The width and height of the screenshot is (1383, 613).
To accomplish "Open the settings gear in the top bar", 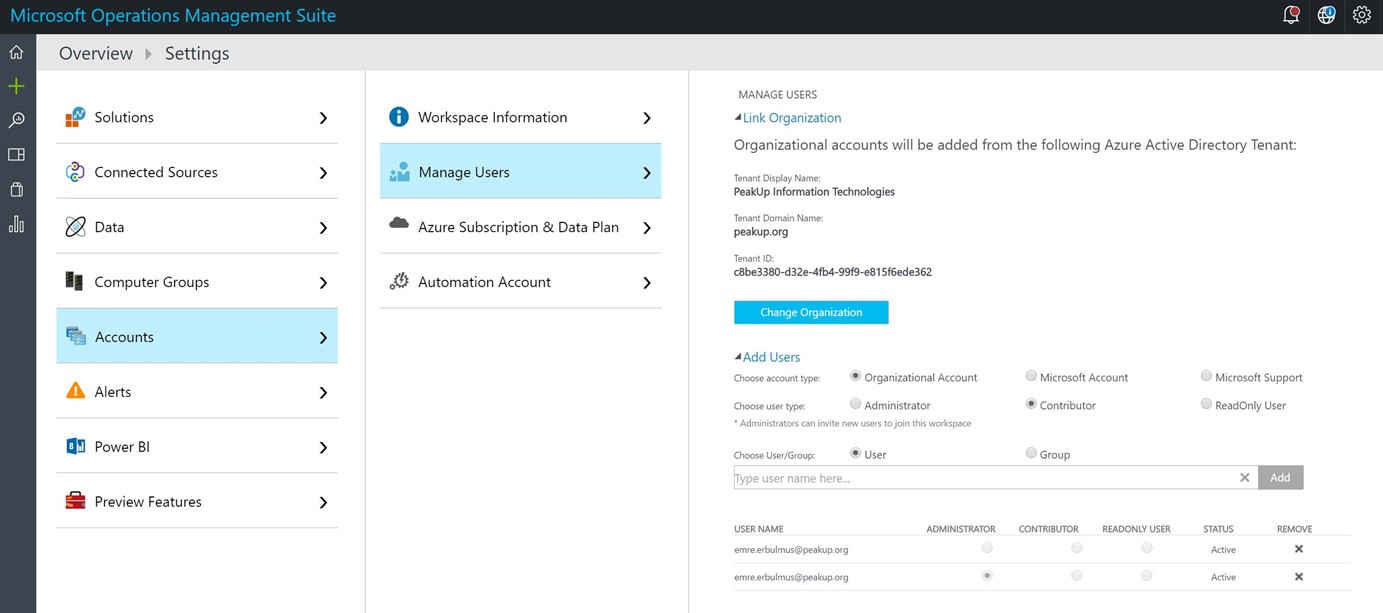I will [x=1361, y=16].
